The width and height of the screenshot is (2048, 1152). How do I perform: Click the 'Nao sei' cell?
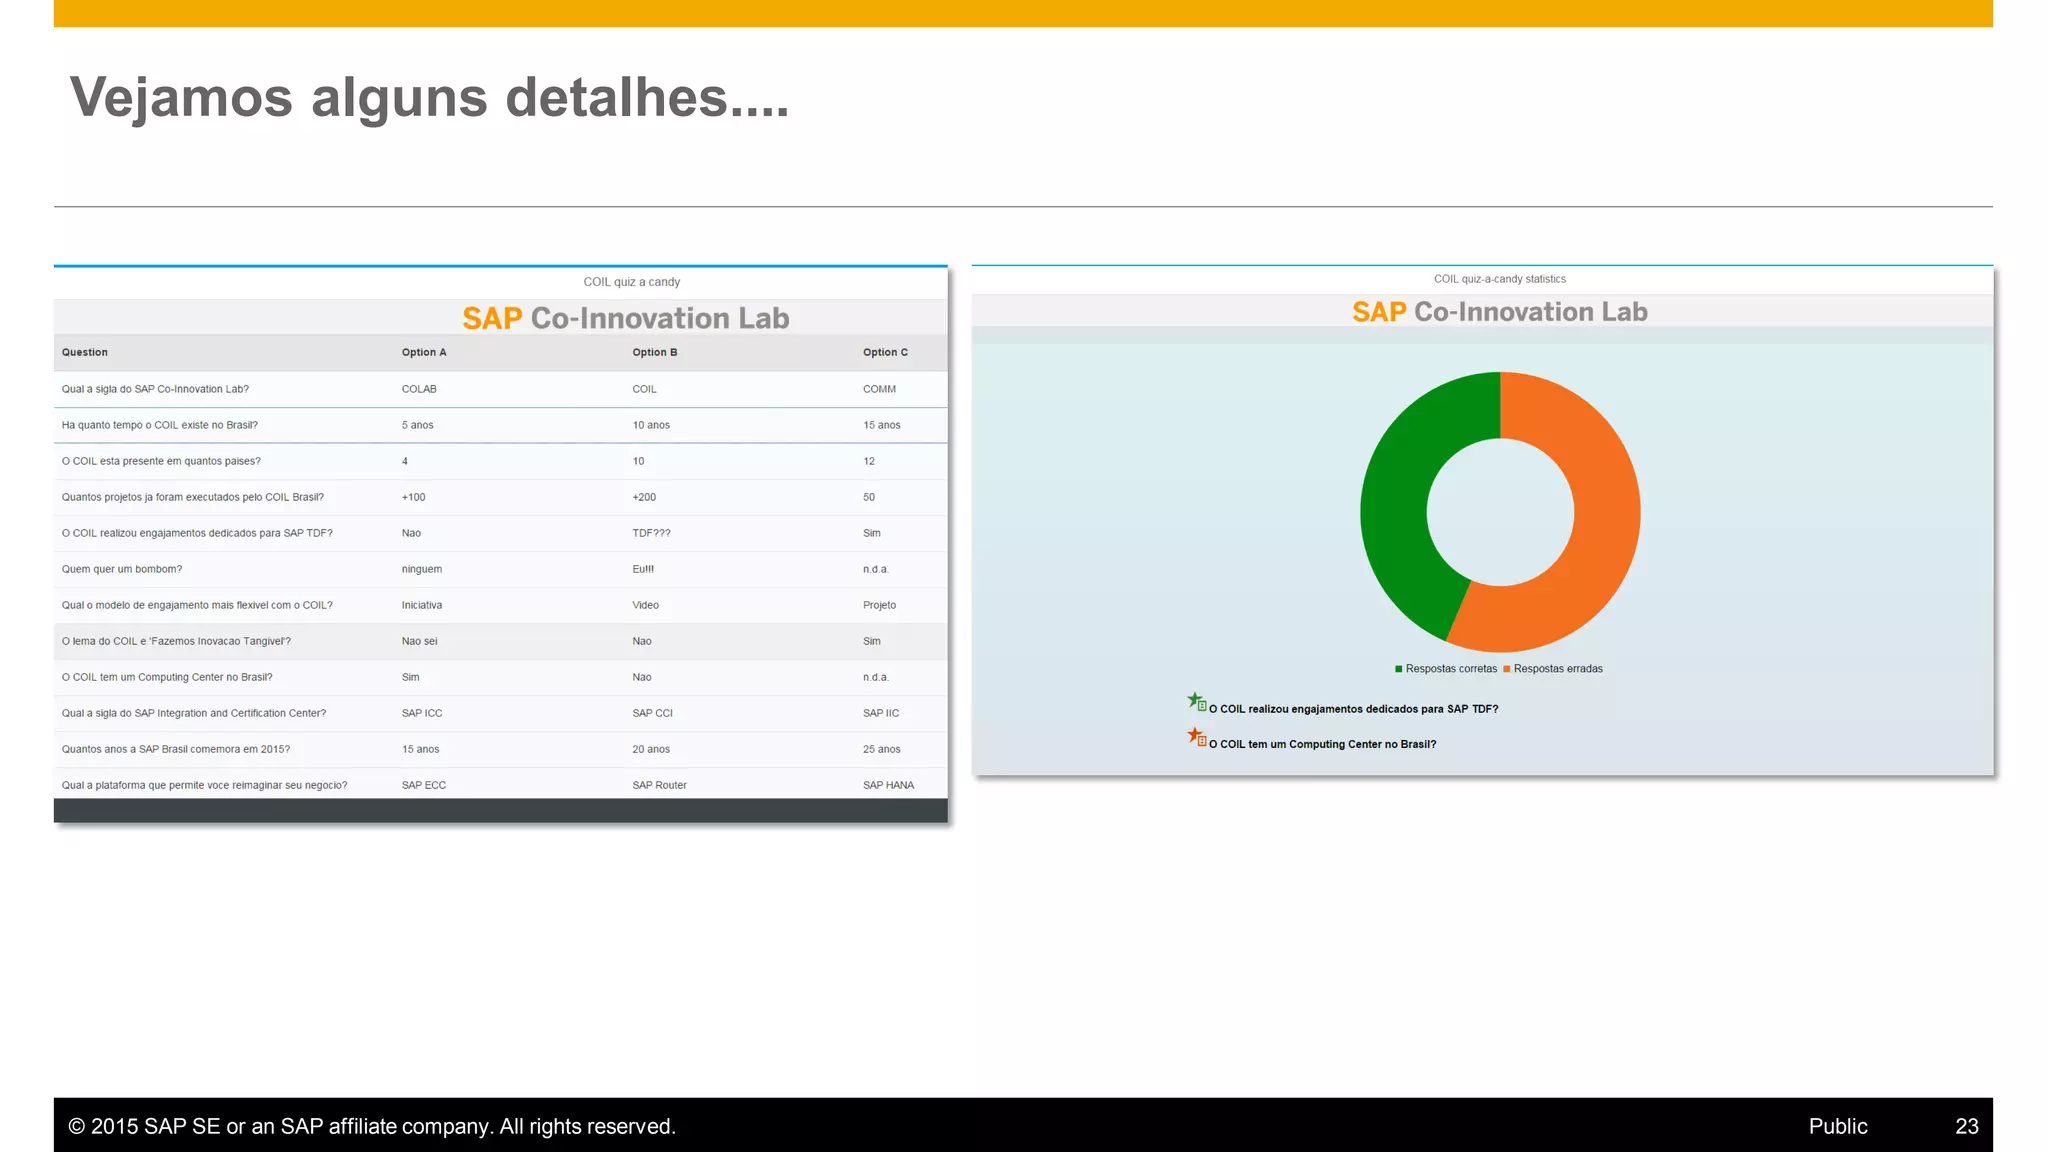[x=420, y=641]
